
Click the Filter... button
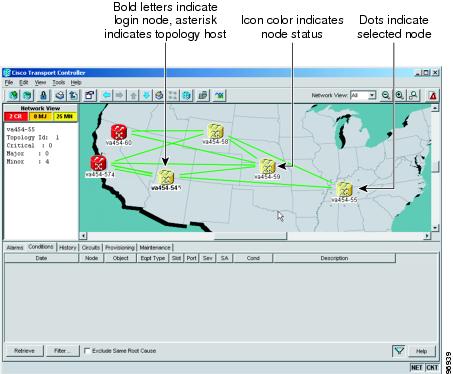point(62,351)
